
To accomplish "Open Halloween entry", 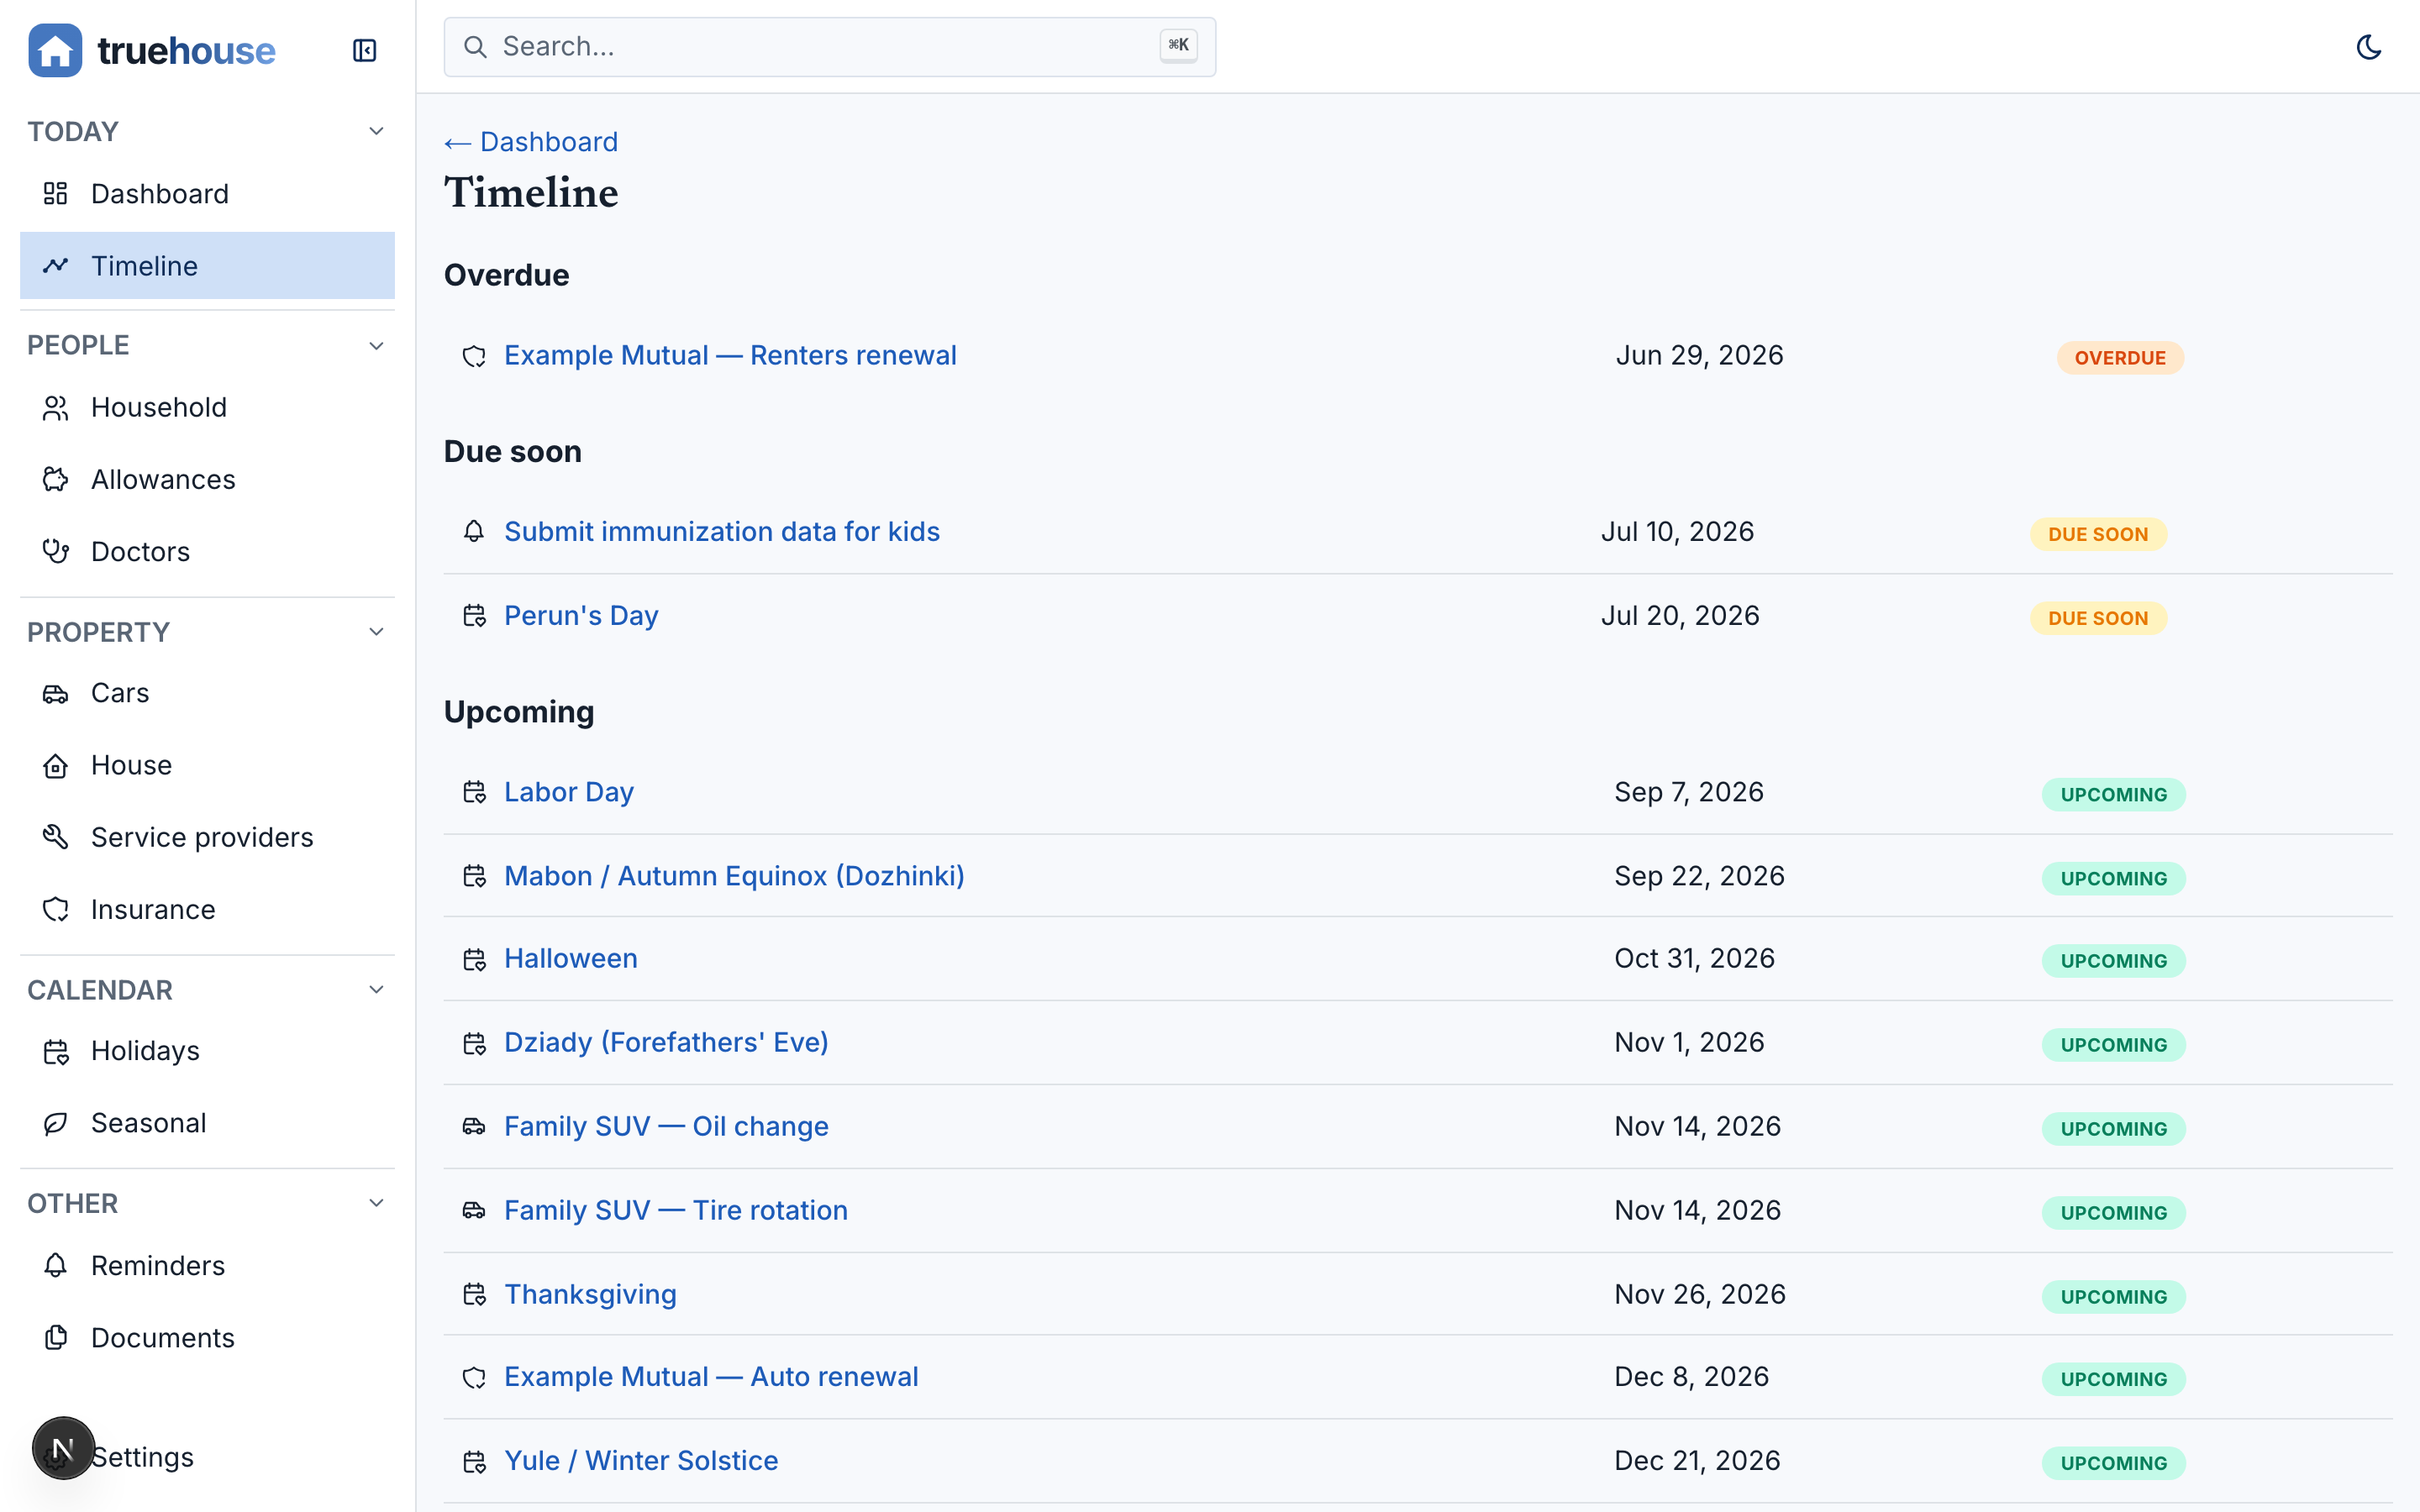I will coord(571,958).
